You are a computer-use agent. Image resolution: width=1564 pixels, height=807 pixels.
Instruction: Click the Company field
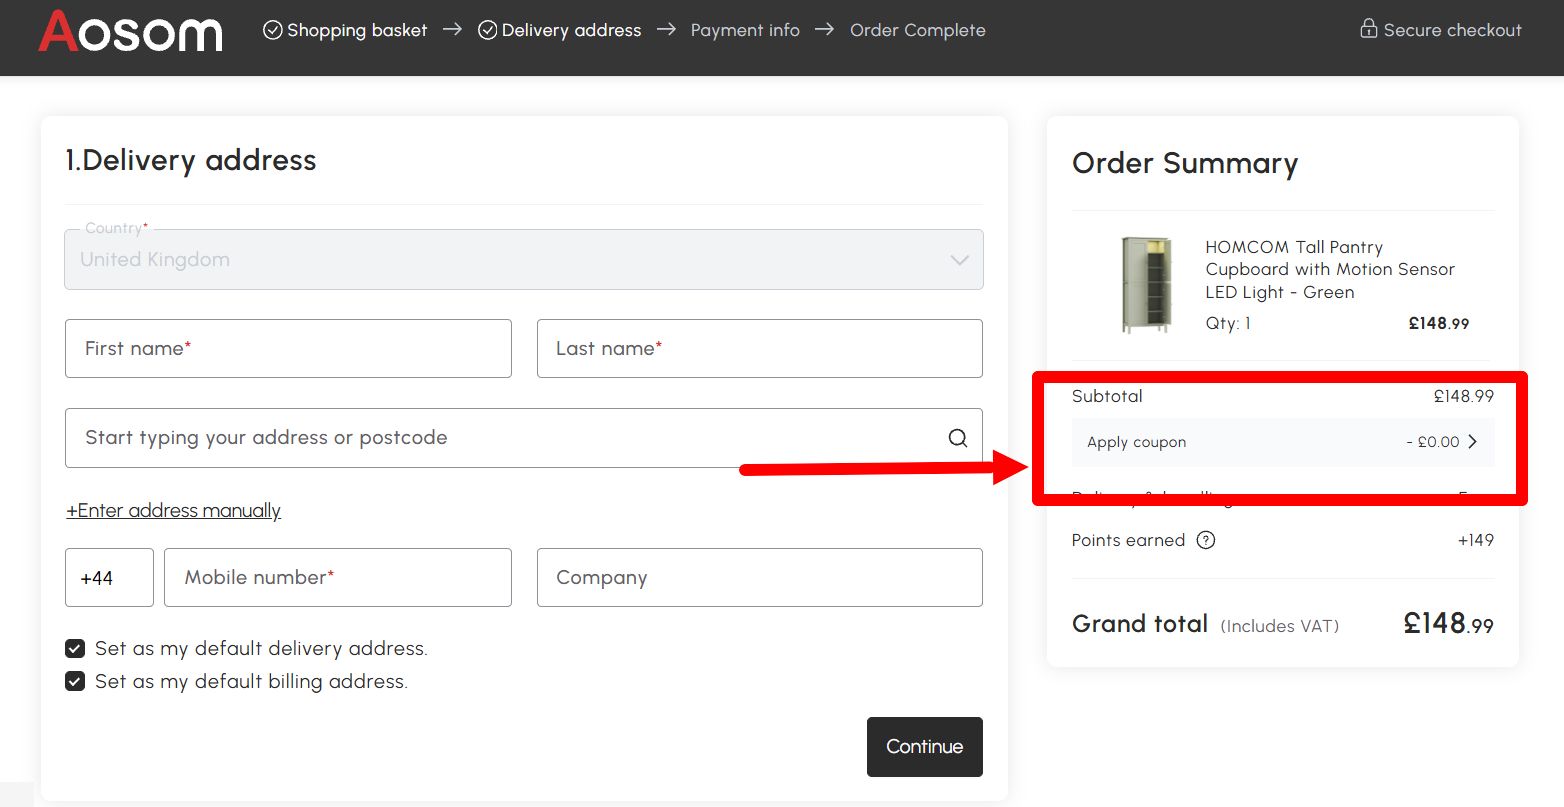click(x=759, y=577)
